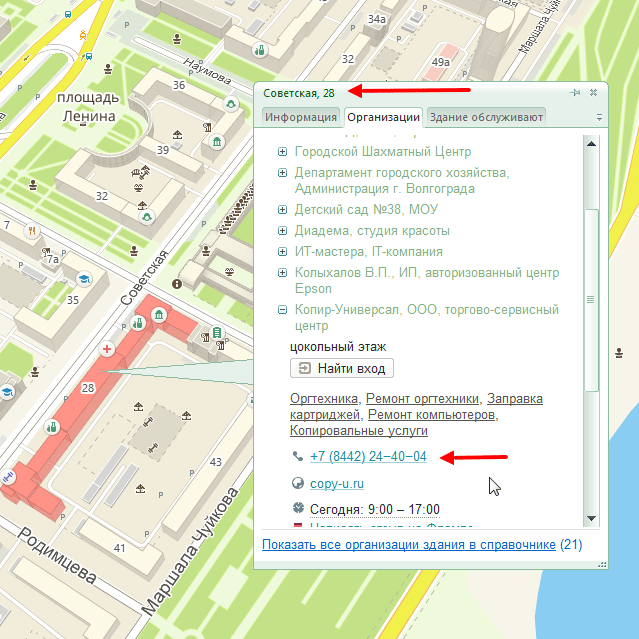Click the globe icon beside copy-u.ru
The width and height of the screenshot is (639, 639).
coord(297,484)
